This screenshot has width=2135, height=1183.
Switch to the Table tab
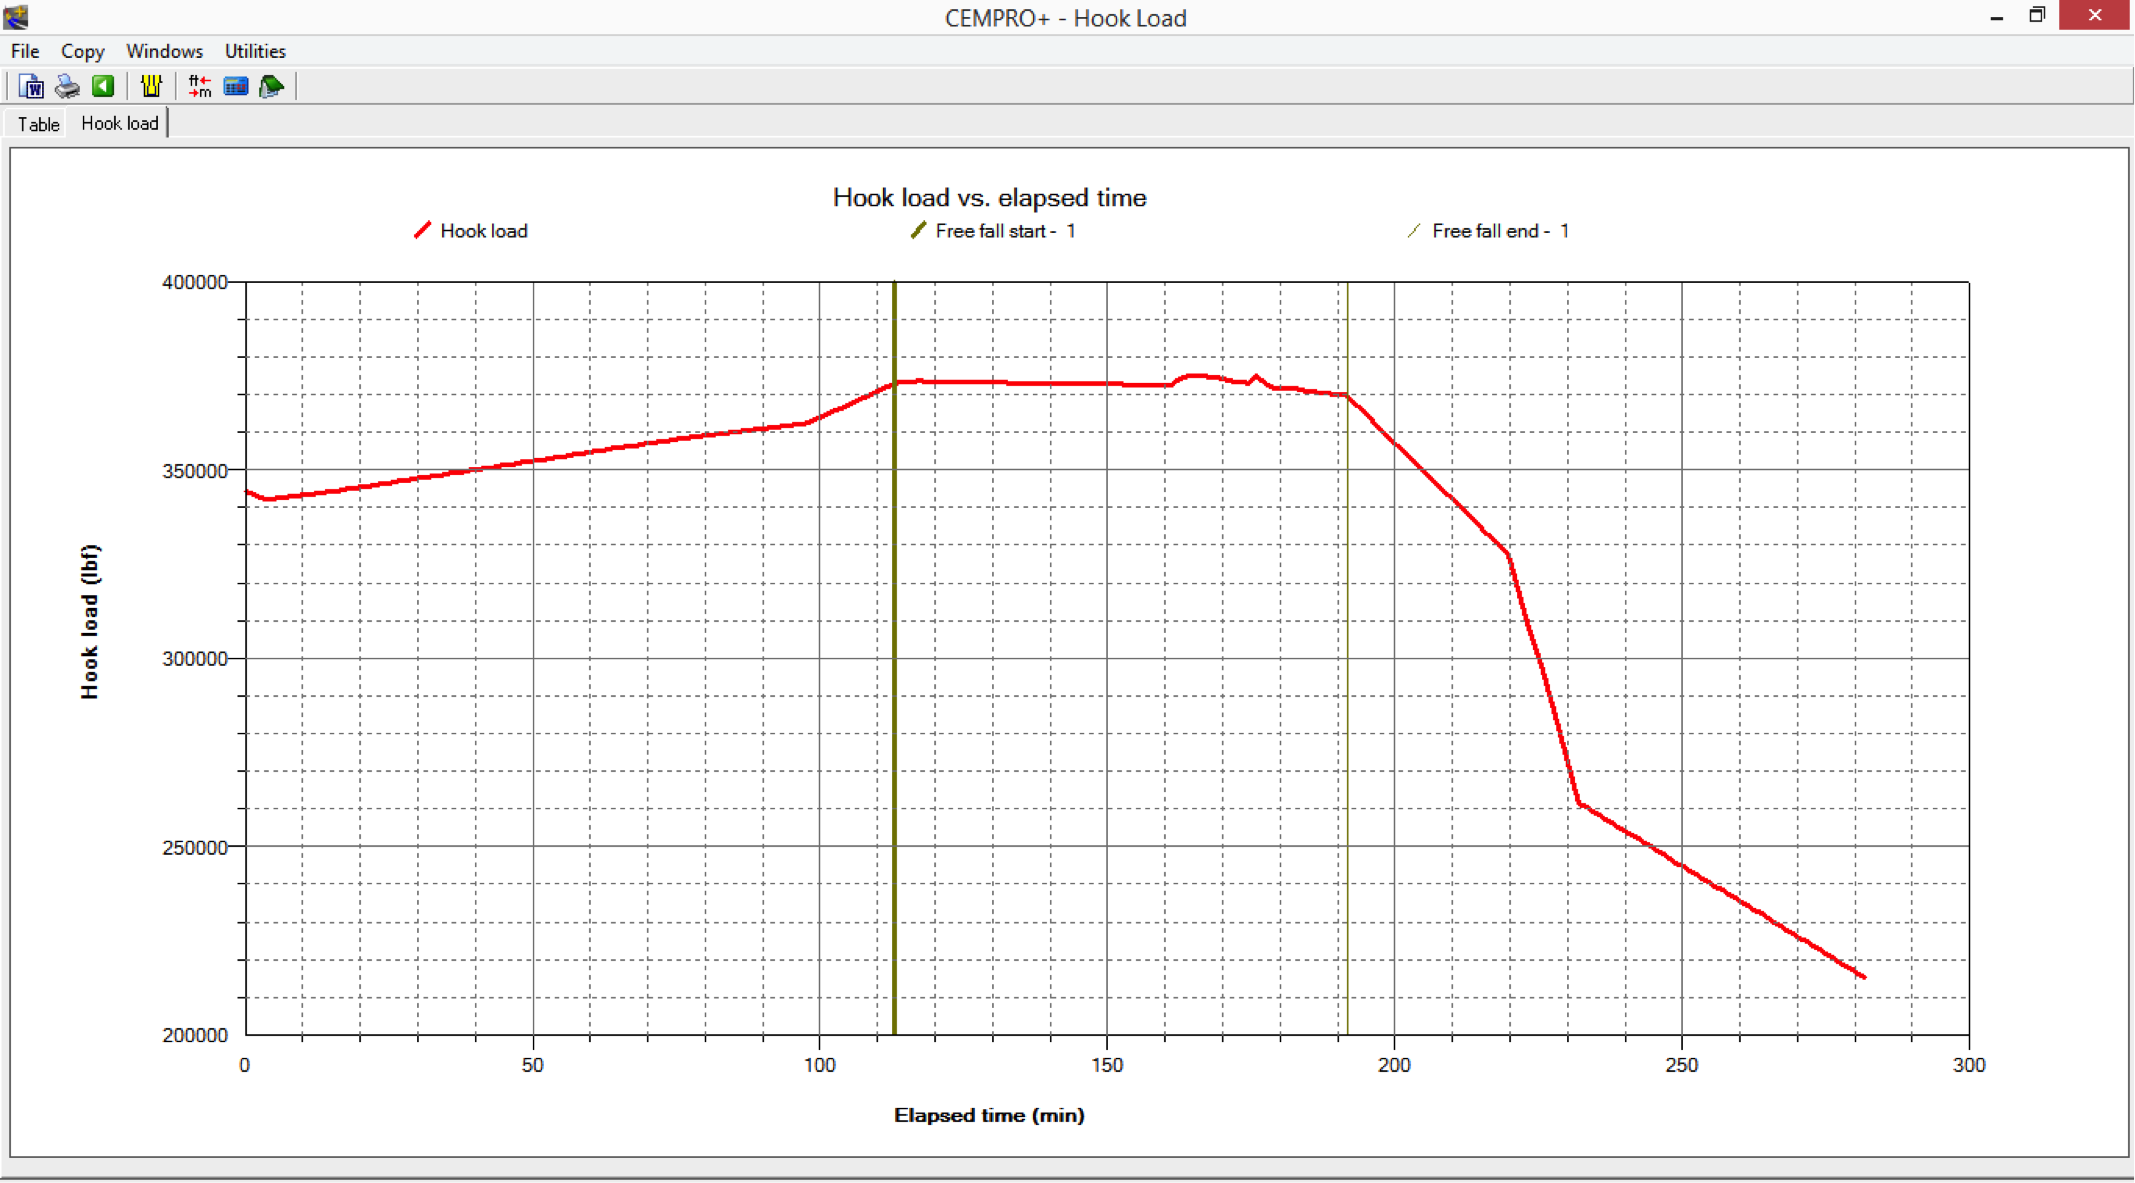pos(38,124)
